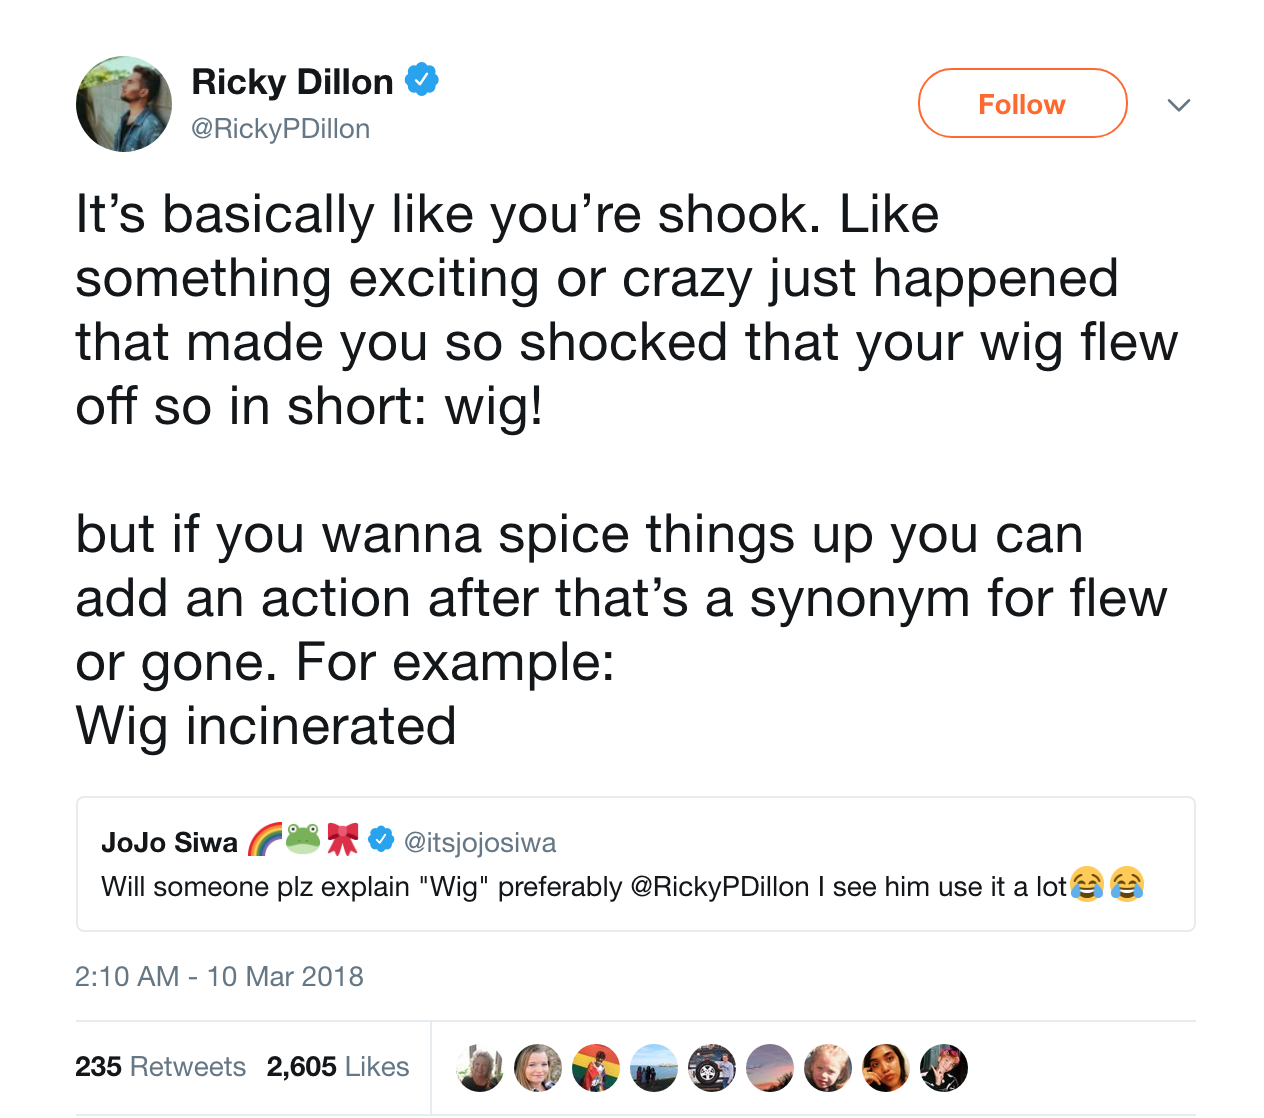Open Ricky Dillon display name link

[292, 82]
